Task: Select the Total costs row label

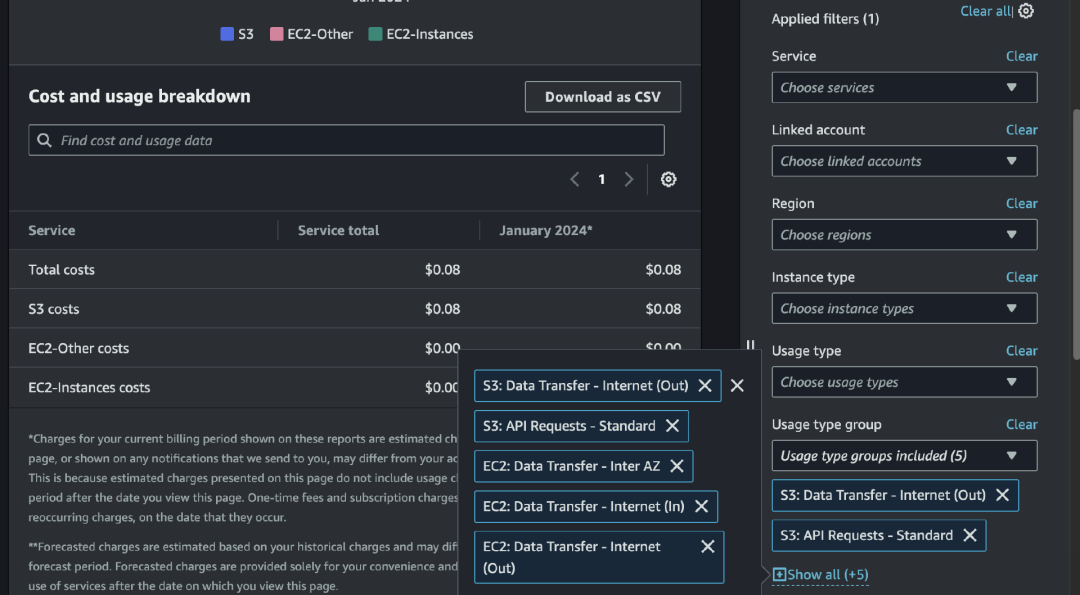Action: point(61,270)
